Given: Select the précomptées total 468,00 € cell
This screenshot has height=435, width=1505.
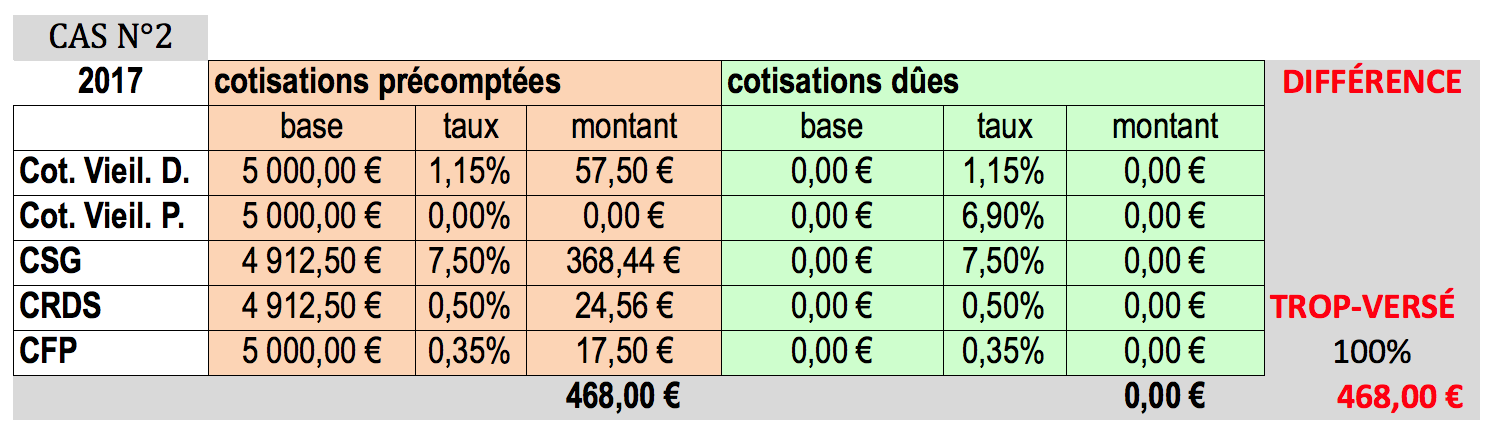Looking at the screenshot, I should tap(624, 398).
